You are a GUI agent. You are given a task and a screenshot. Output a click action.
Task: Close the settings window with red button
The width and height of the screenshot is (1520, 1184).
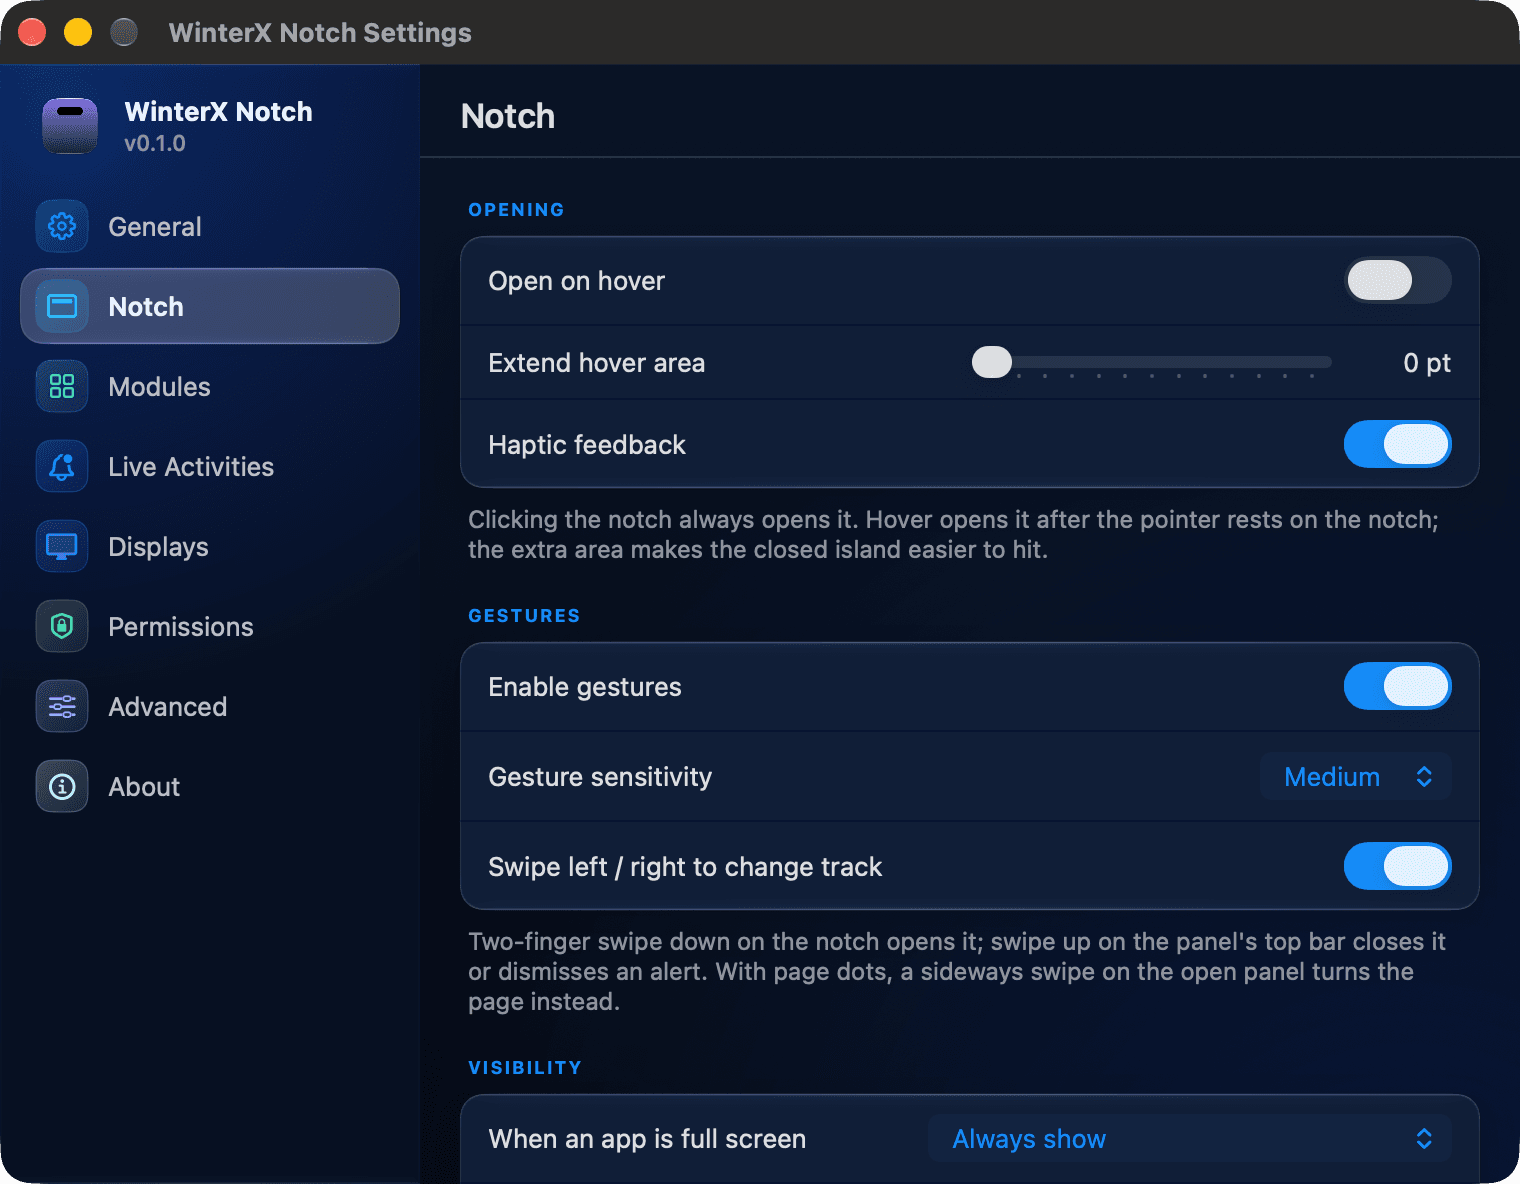click(x=32, y=32)
